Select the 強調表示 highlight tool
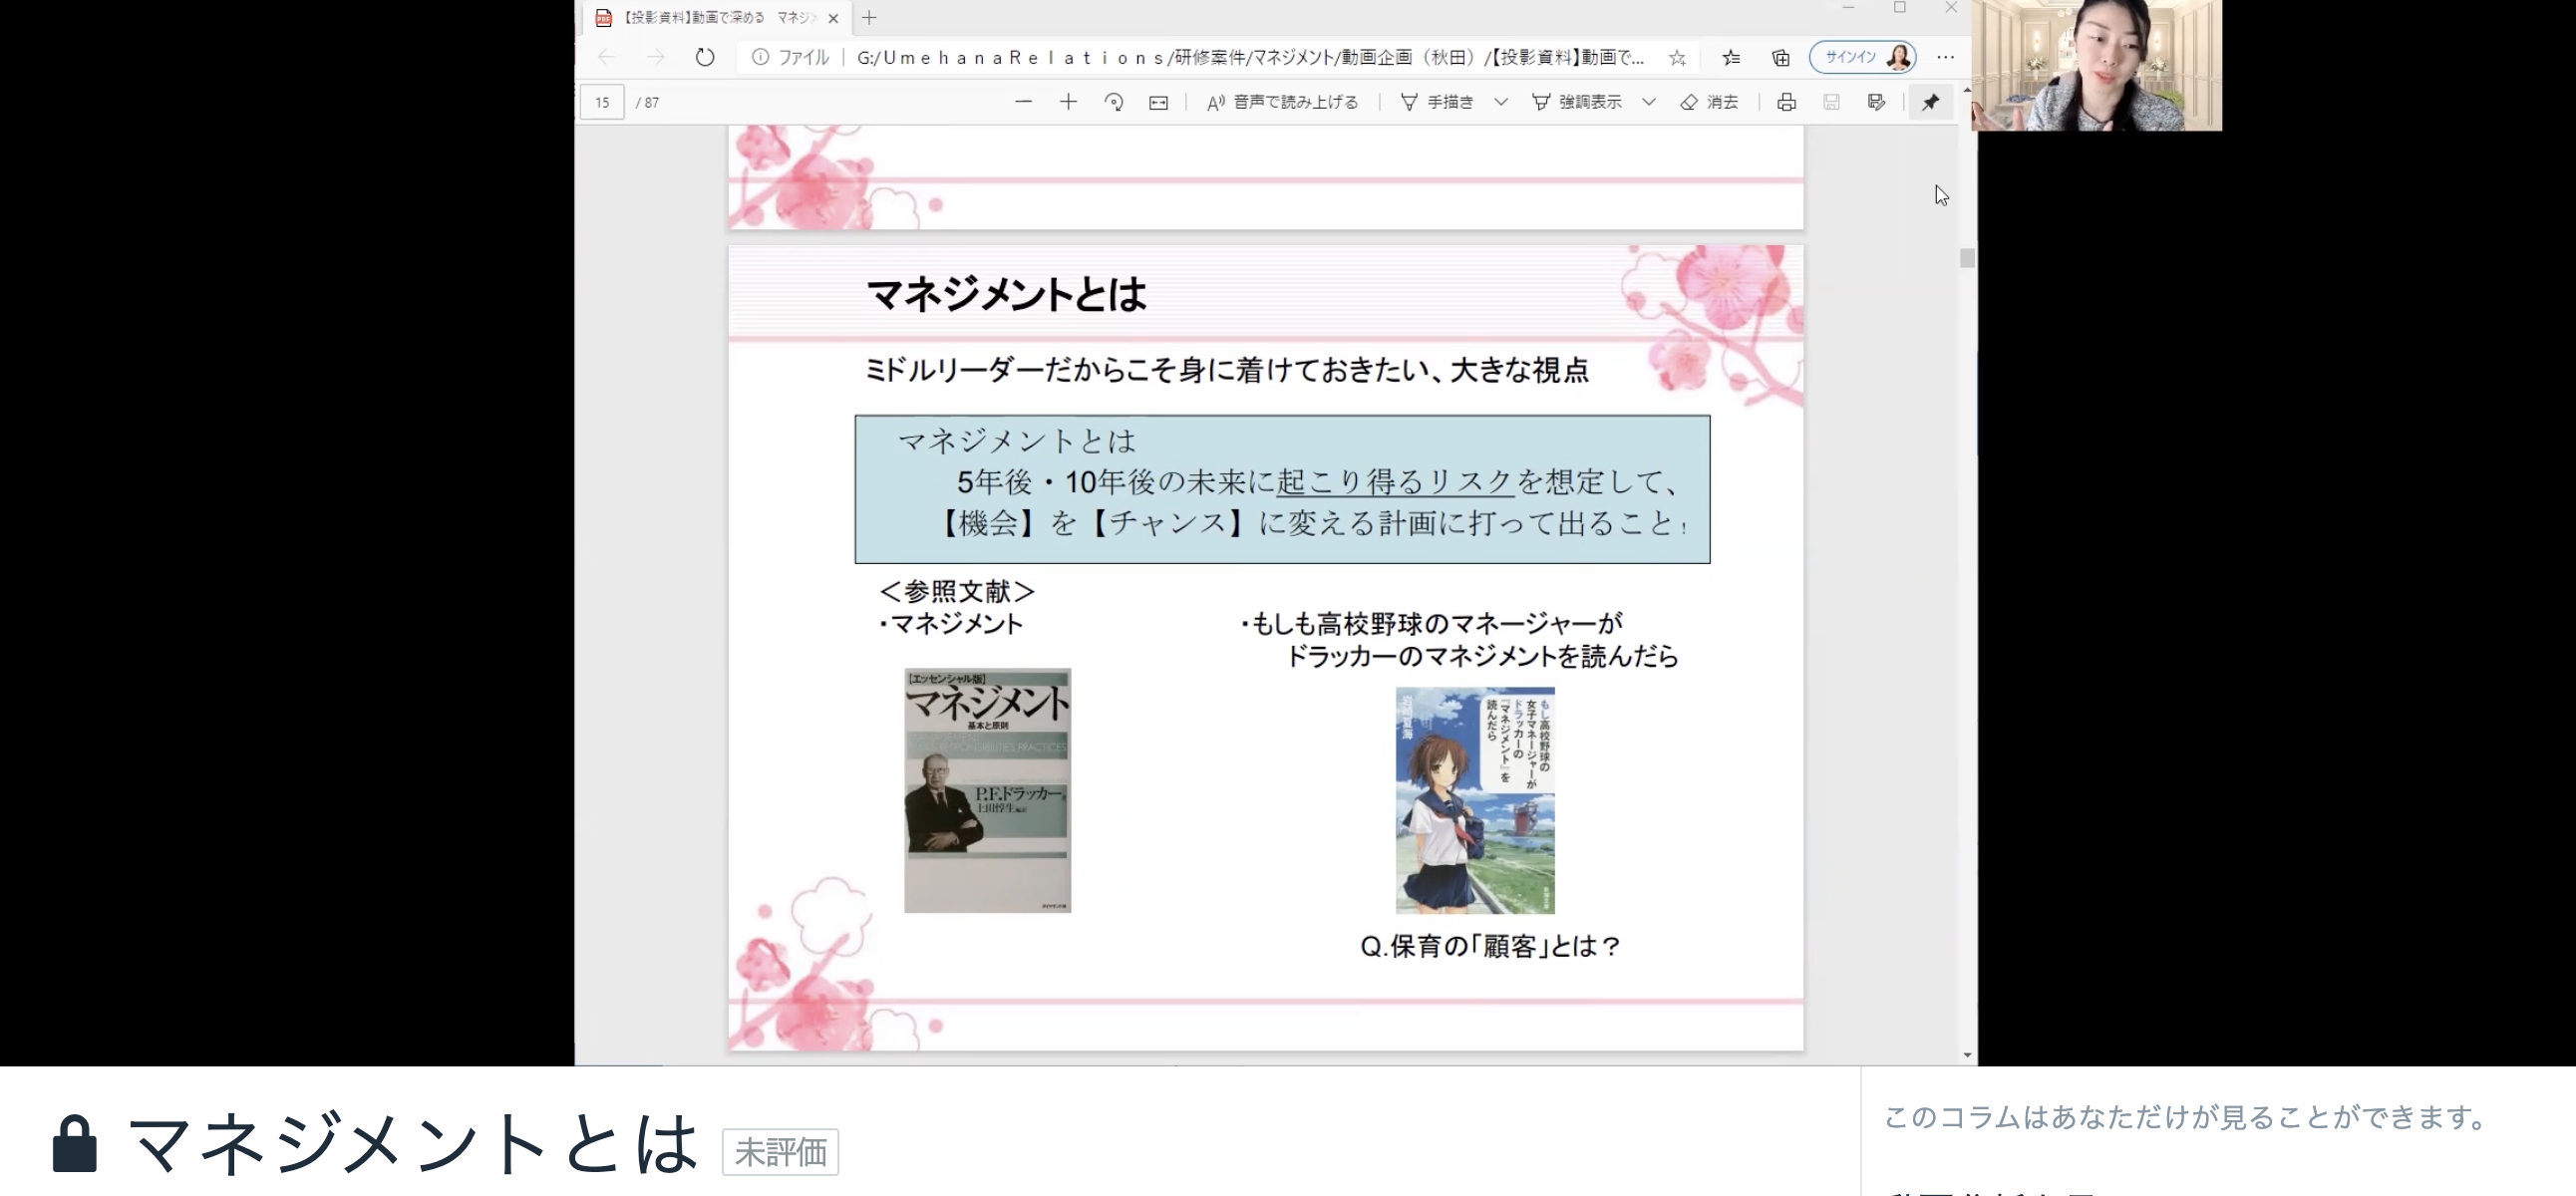The image size is (2576, 1196). point(1577,102)
